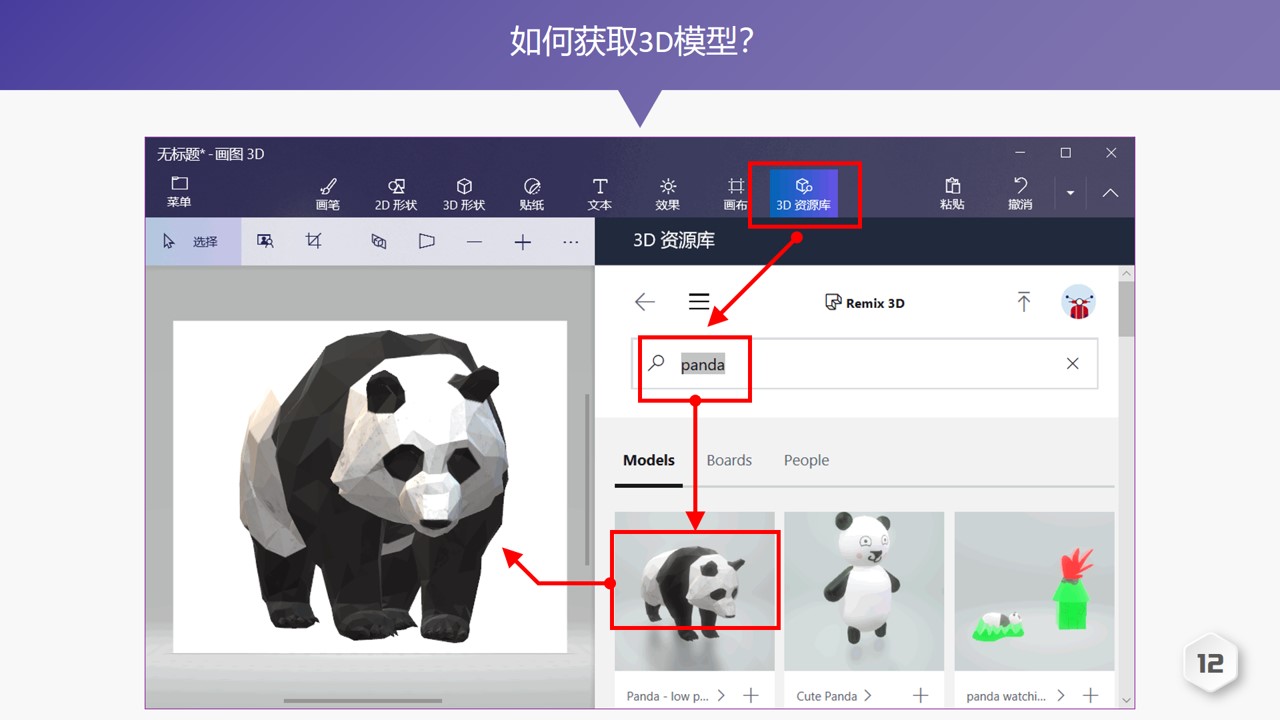Go back with the left arrow in Remix 3D
Viewport: 1280px width, 720px height.
coord(645,302)
